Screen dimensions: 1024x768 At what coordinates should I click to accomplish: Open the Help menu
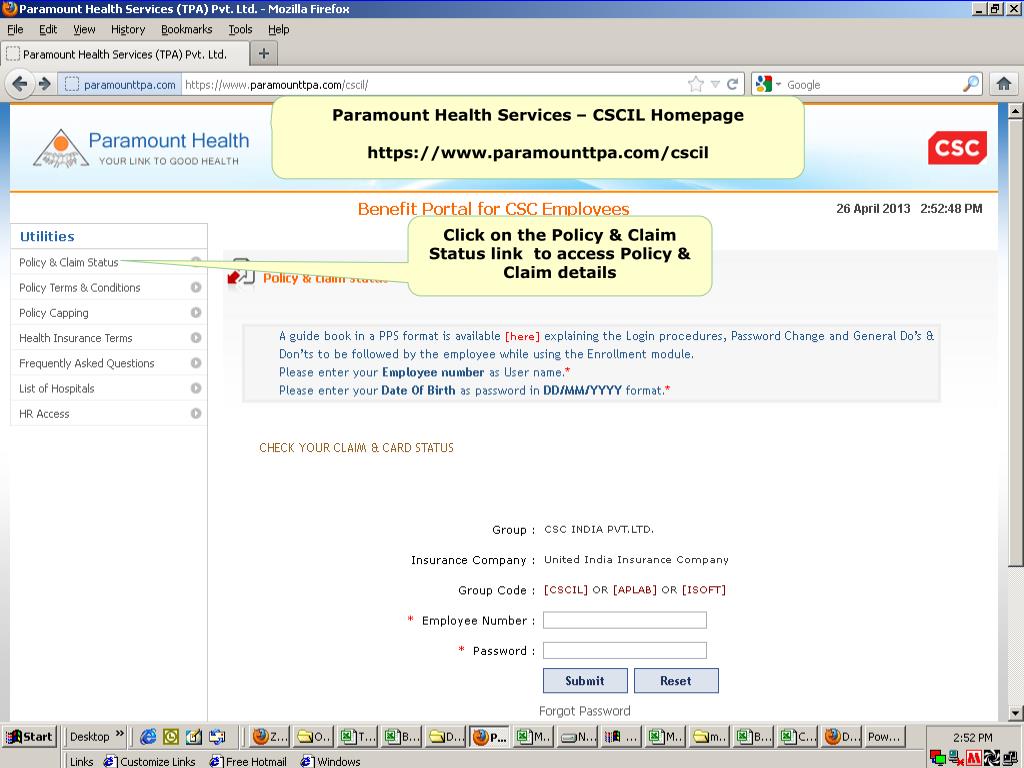coord(279,29)
